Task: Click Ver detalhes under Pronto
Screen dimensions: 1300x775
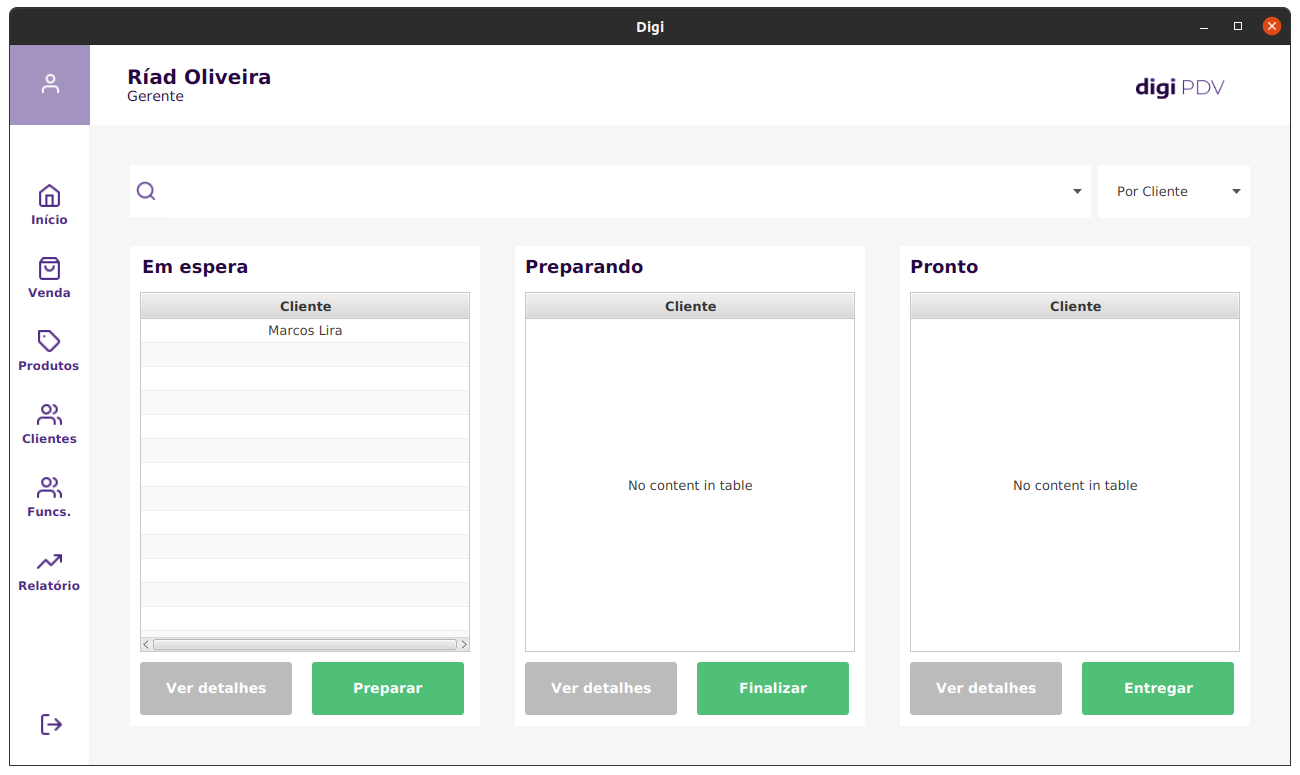Action: click(x=986, y=688)
